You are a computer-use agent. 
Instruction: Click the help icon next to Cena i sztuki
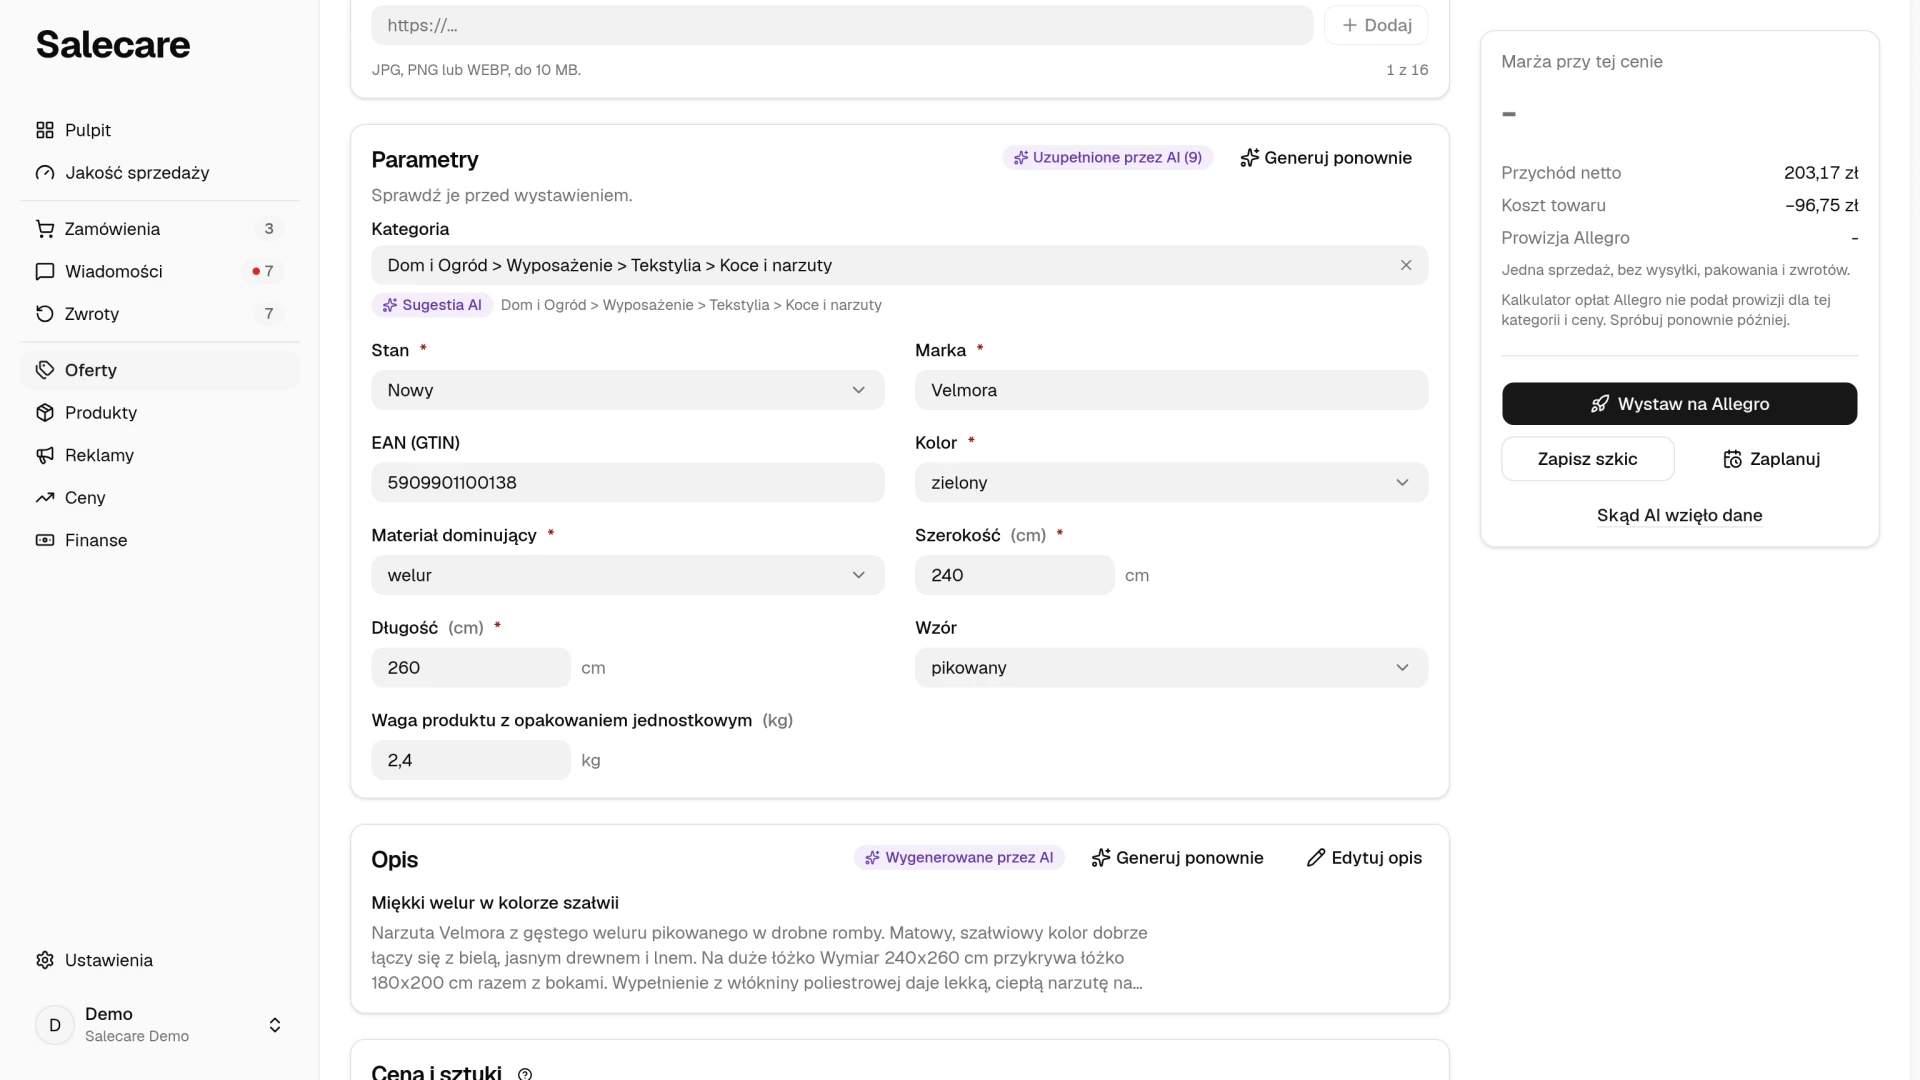coord(525,1073)
